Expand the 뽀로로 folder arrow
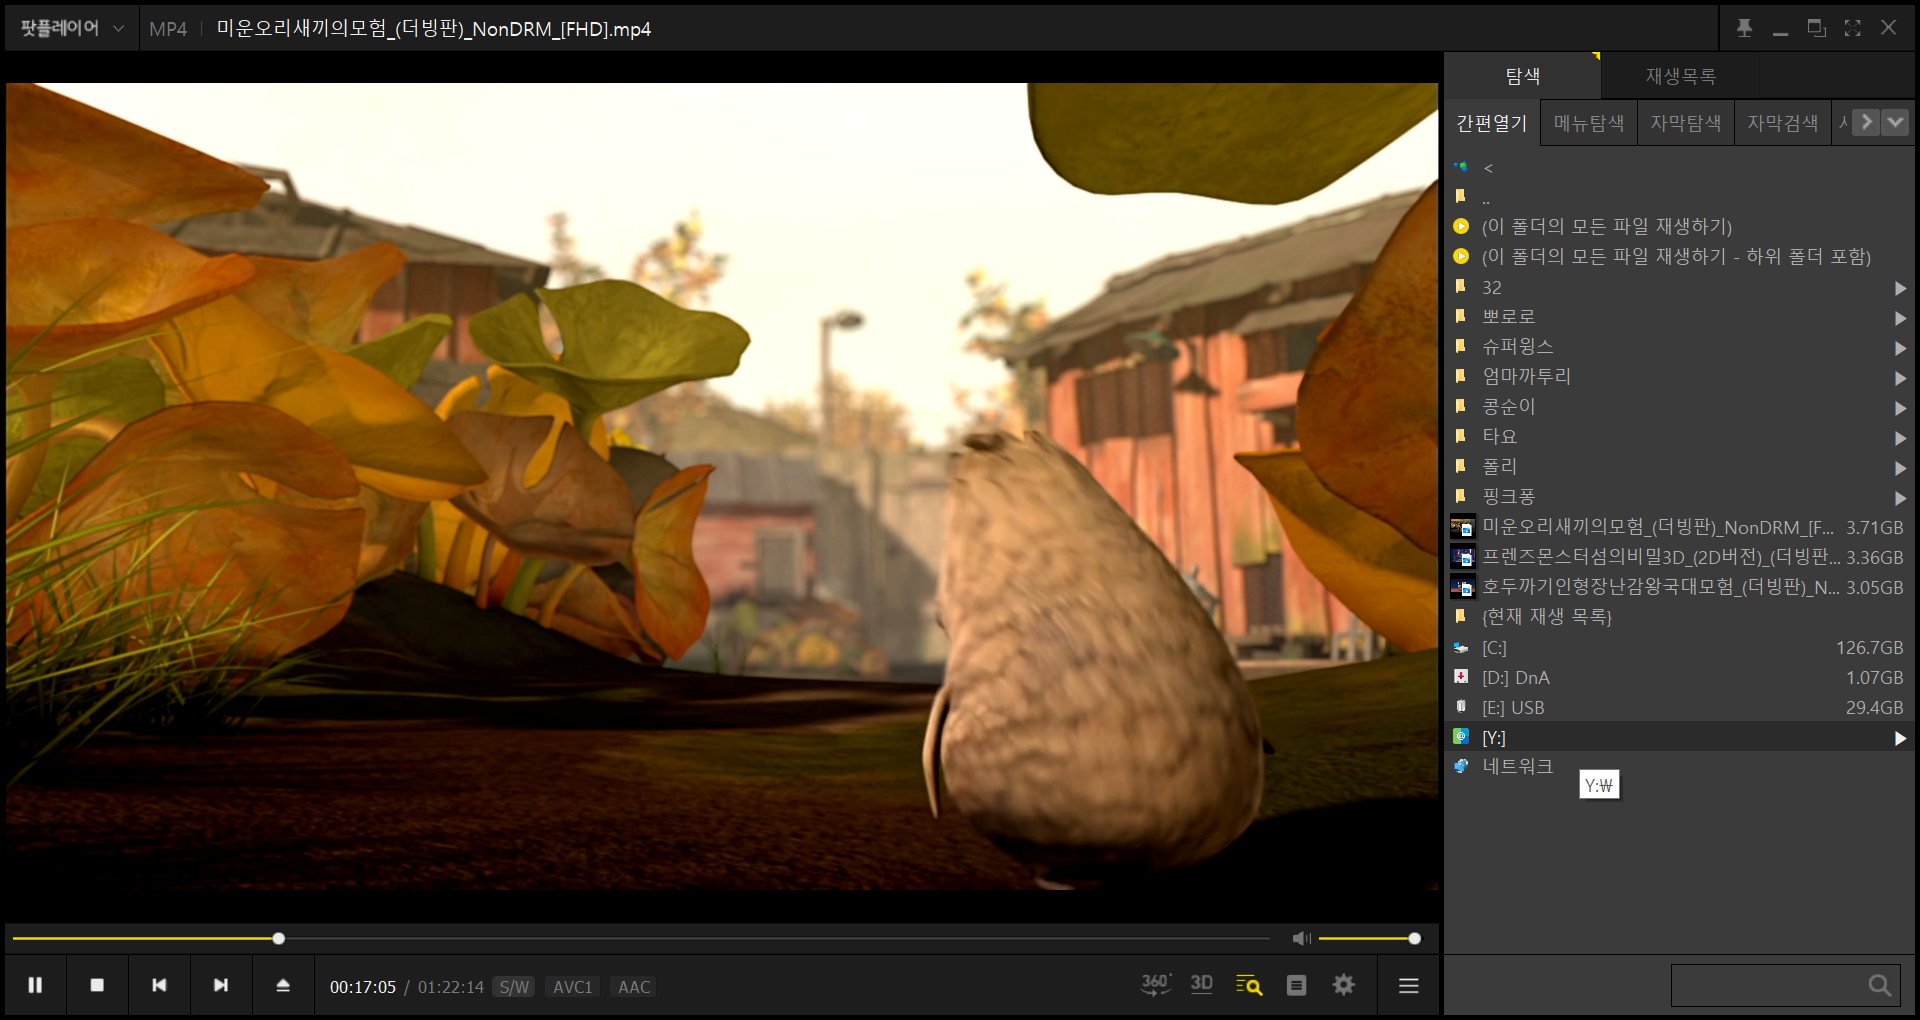Image resolution: width=1920 pixels, height=1020 pixels. [1900, 318]
